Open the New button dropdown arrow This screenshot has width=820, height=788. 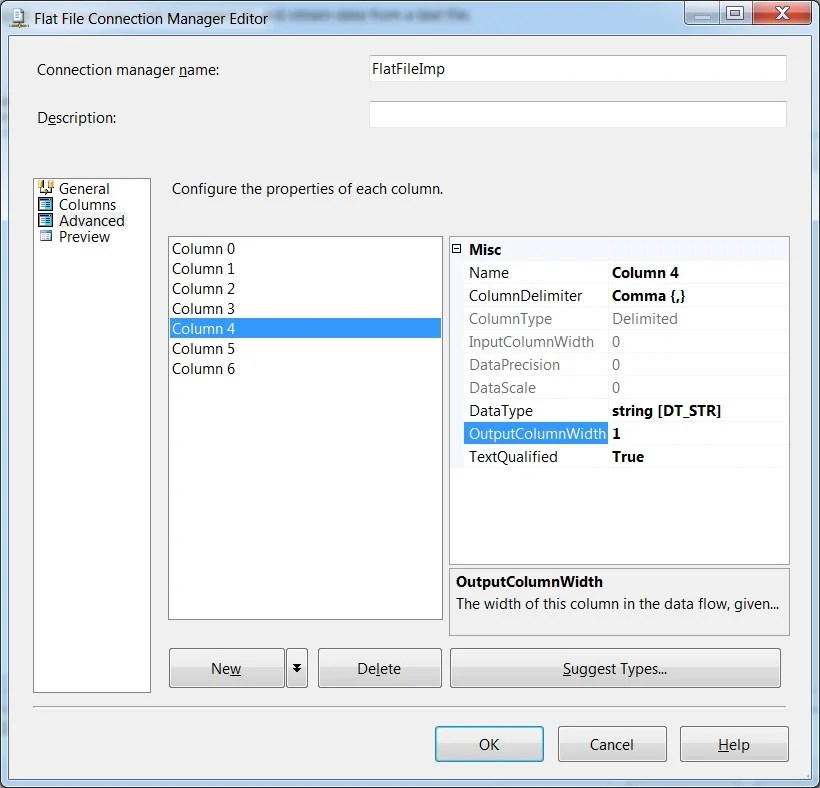(x=296, y=668)
